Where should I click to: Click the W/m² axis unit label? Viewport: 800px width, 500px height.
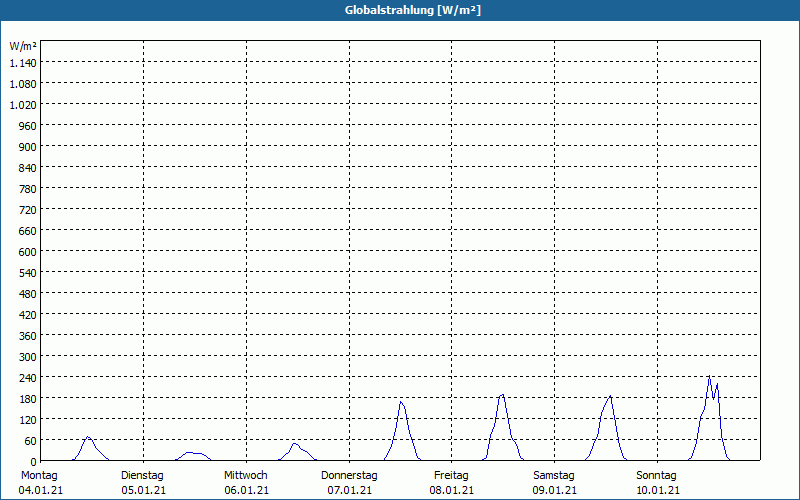pos(23,46)
